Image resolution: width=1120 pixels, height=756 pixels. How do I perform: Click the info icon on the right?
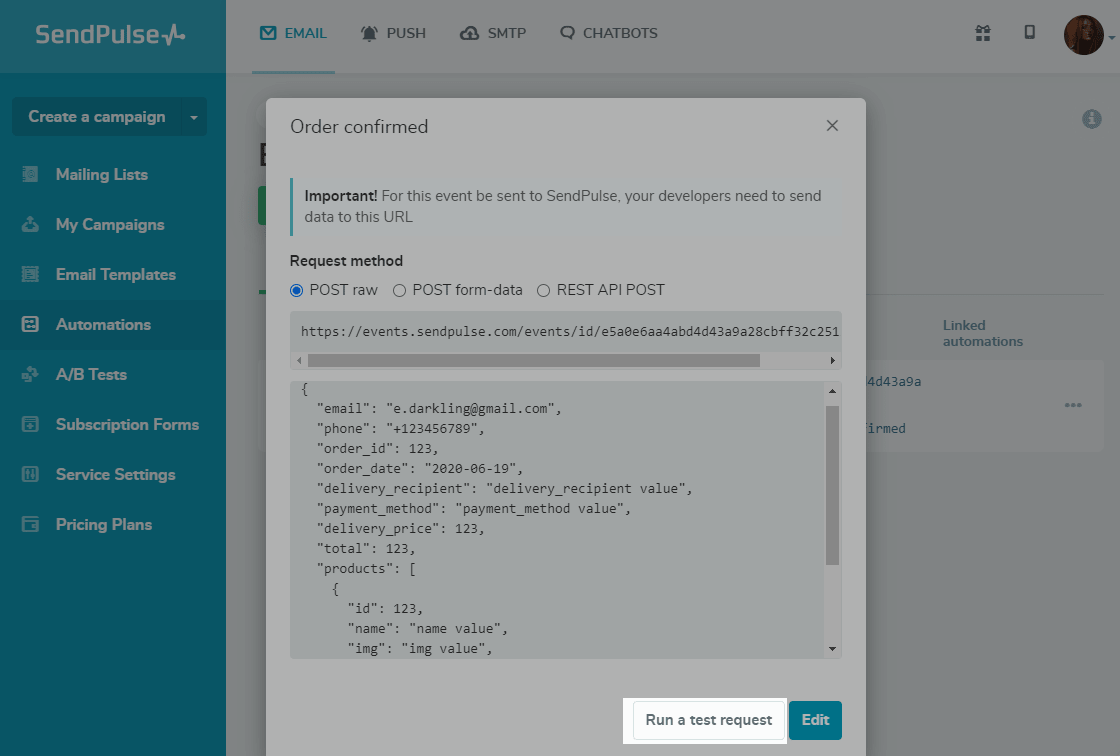1091,119
